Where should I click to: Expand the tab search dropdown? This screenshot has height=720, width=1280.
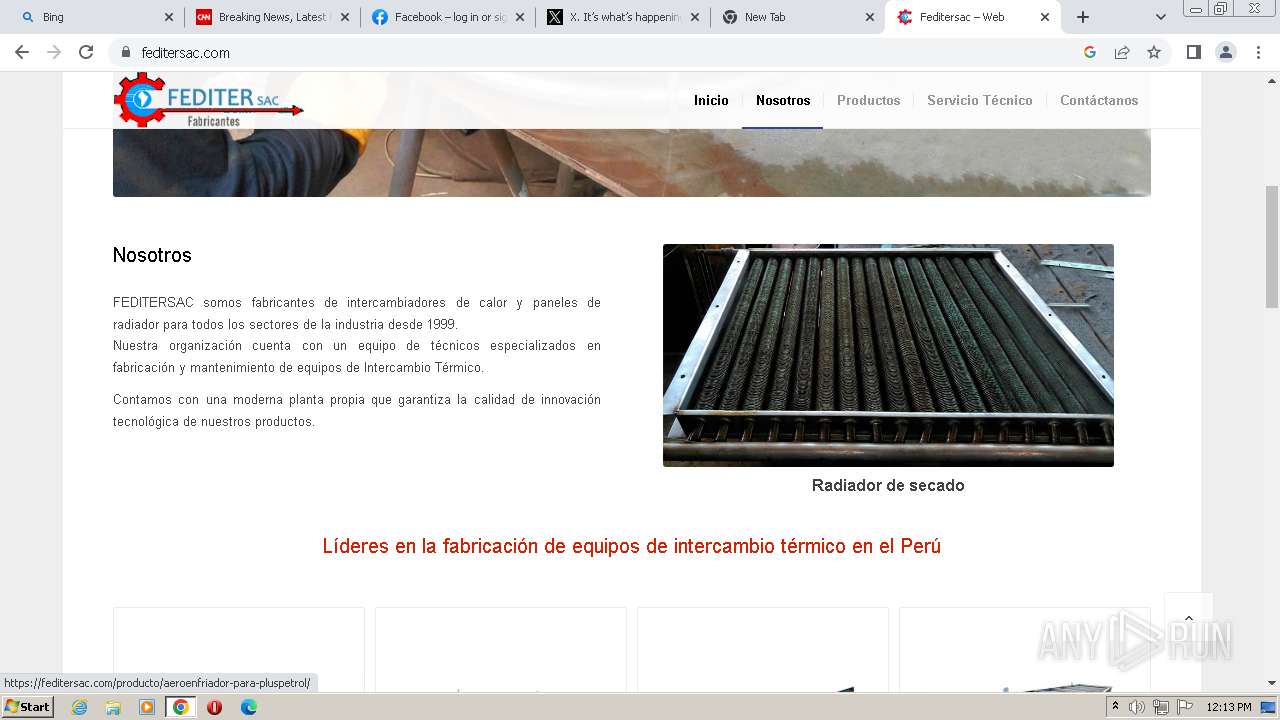coord(1160,17)
